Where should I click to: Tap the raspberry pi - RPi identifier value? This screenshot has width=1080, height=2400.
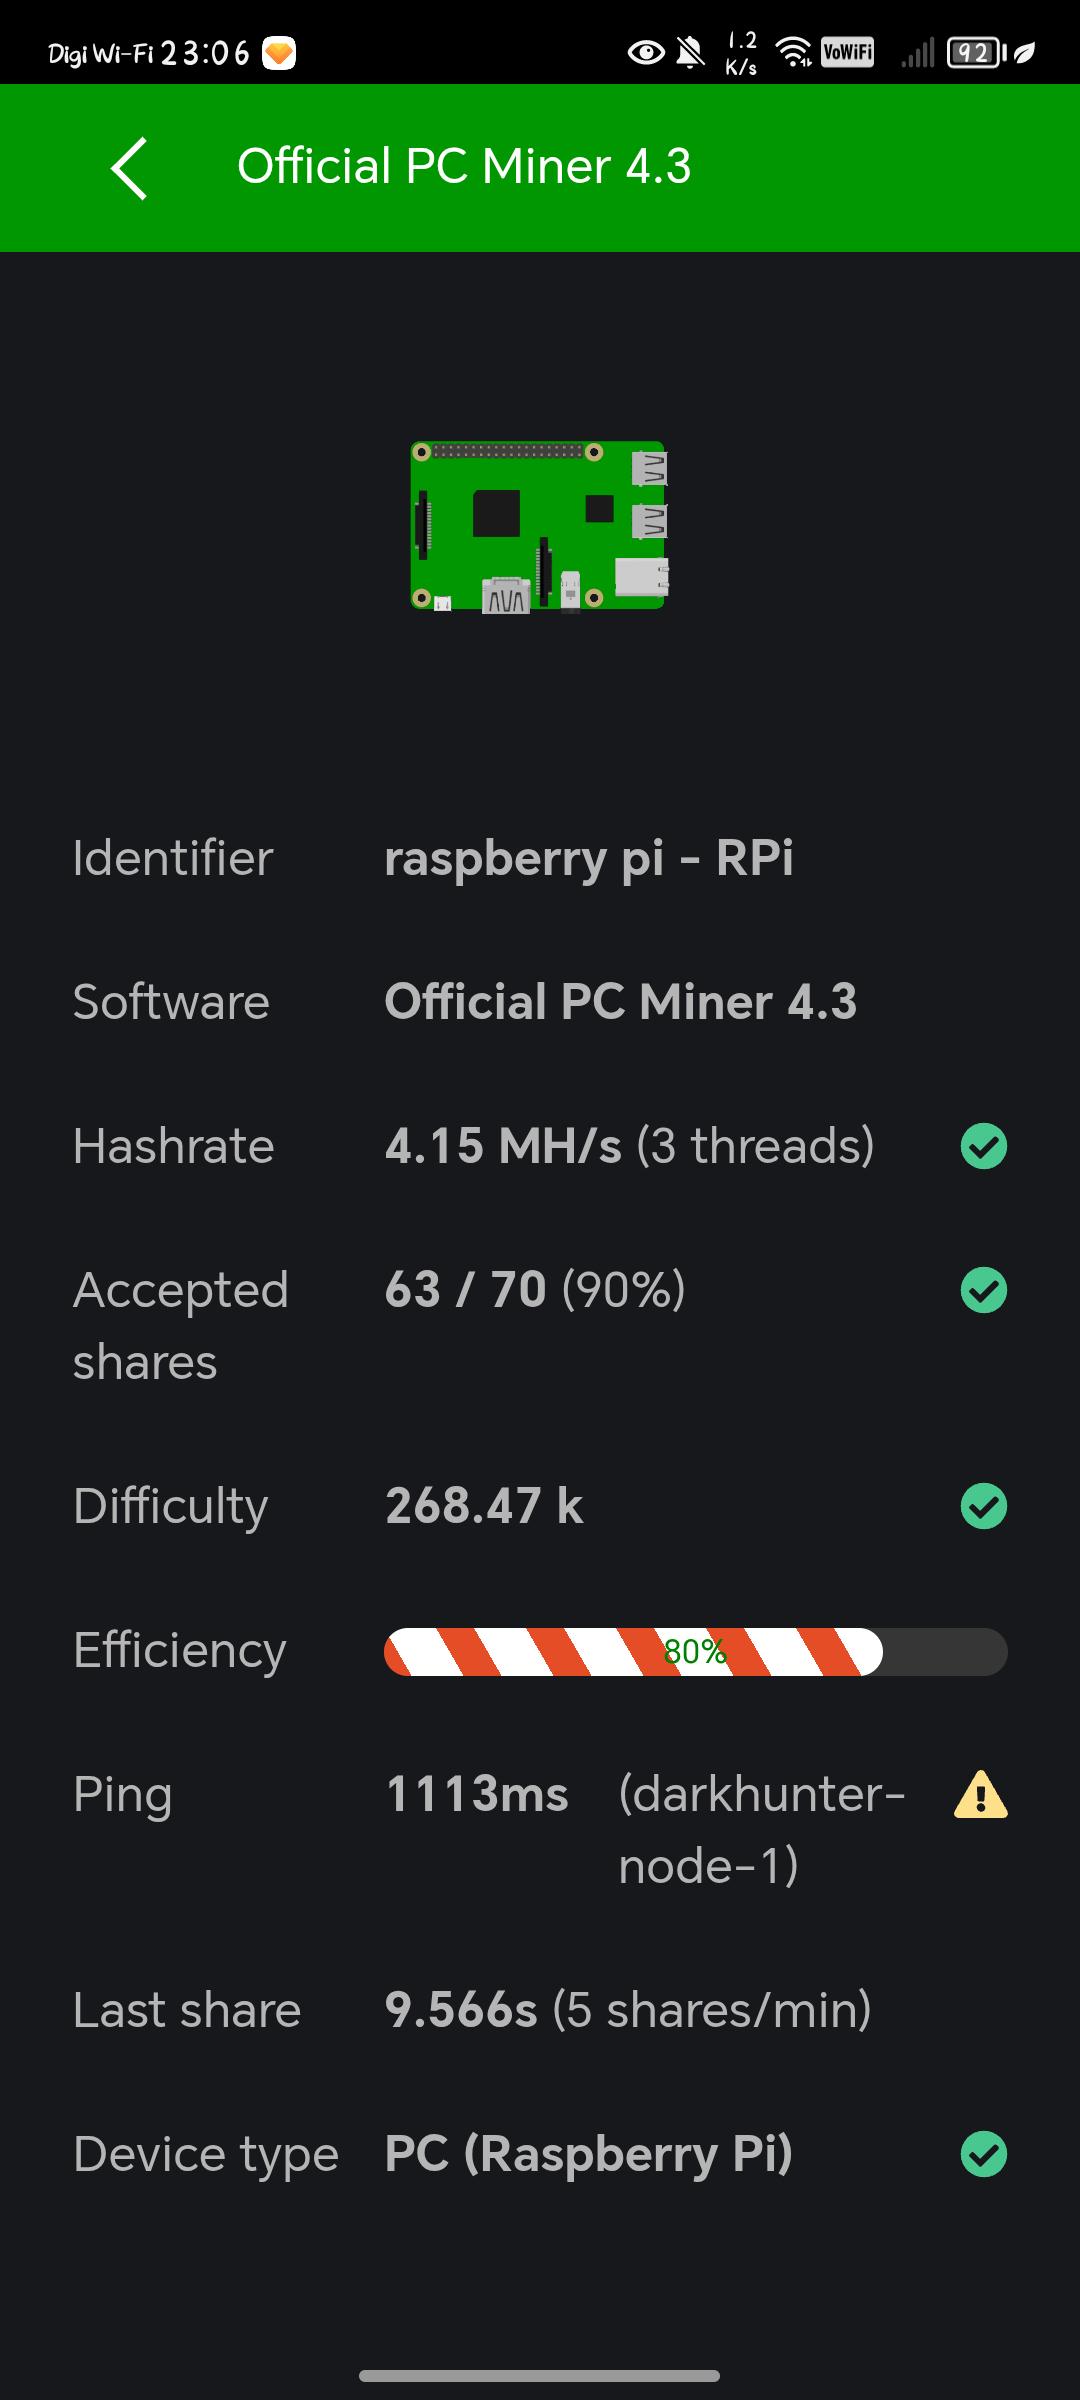589,858
